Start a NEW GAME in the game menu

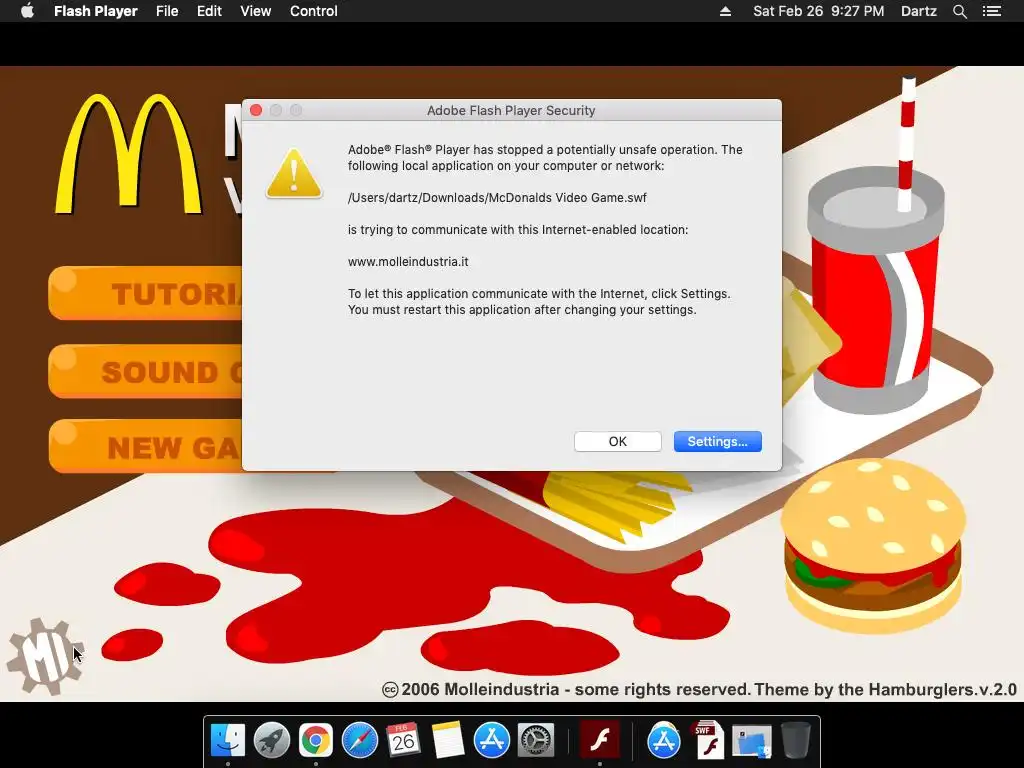146,447
